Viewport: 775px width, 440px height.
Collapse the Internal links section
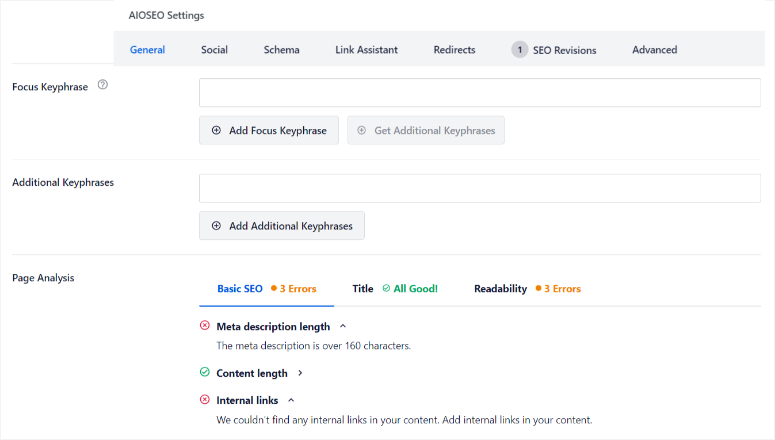(291, 400)
